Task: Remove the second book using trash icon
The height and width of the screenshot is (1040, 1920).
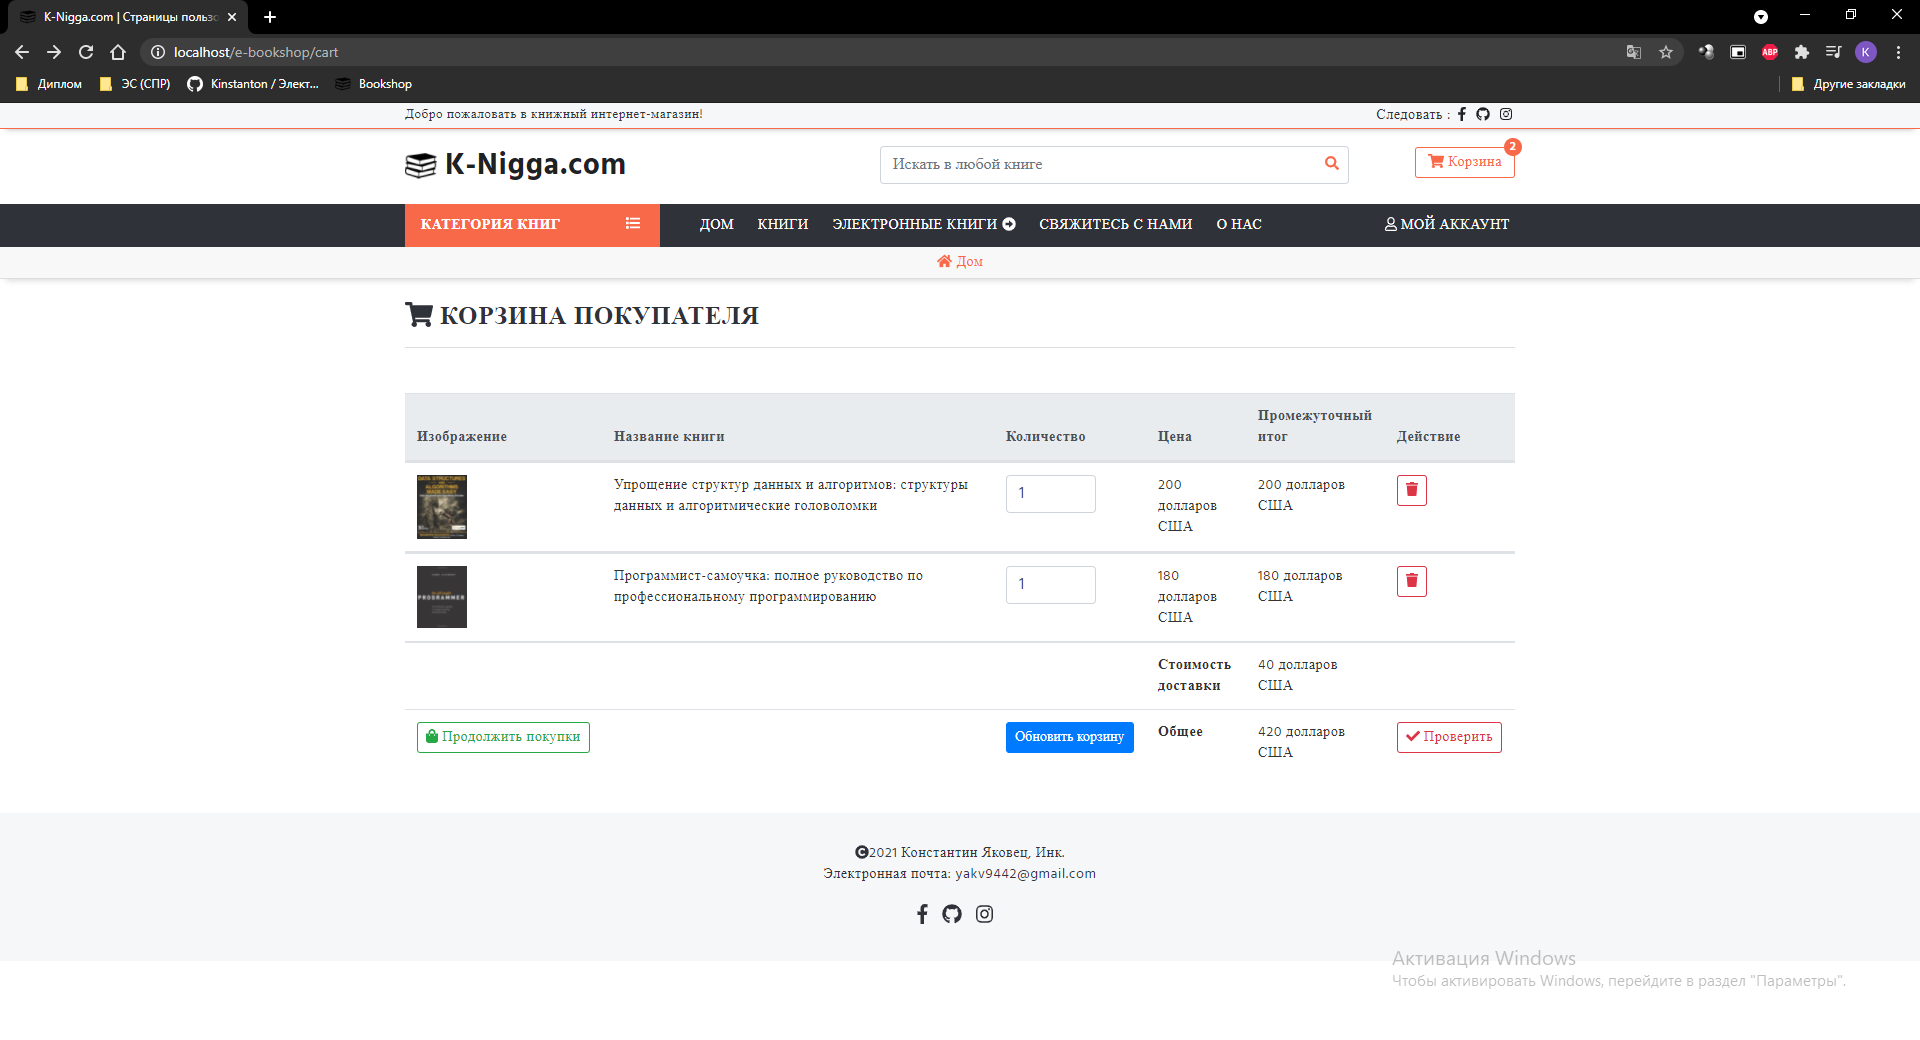Action: point(1411,581)
